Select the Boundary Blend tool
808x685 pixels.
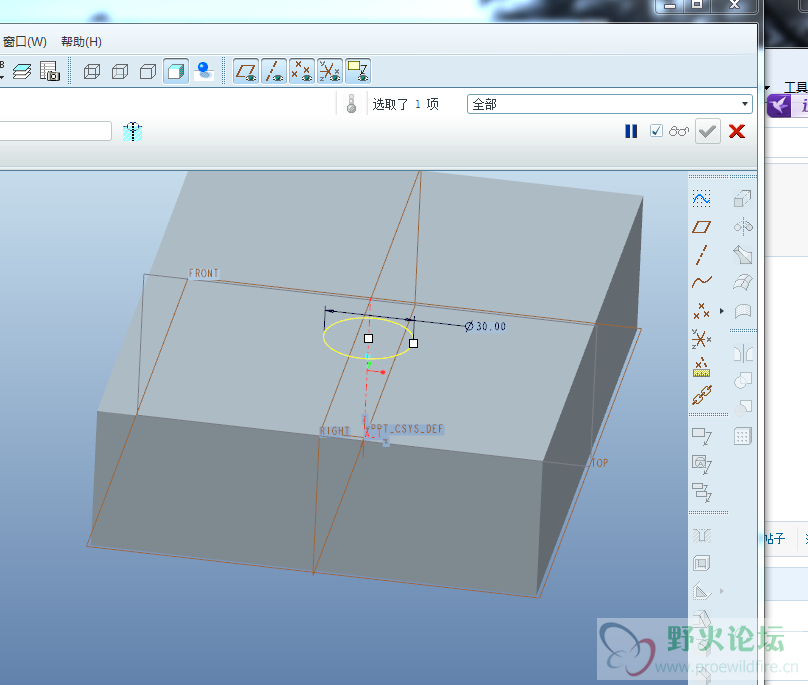tap(743, 282)
